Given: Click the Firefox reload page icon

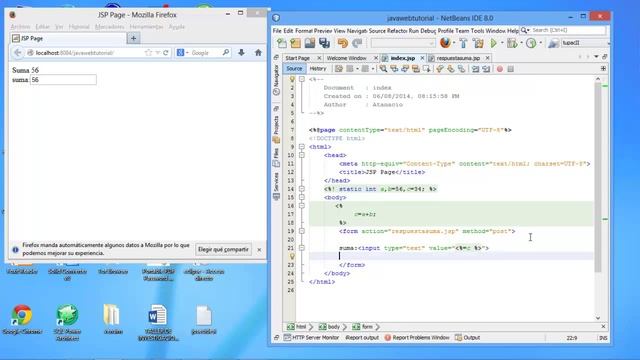Looking at the screenshot, I should [x=166, y=53].
